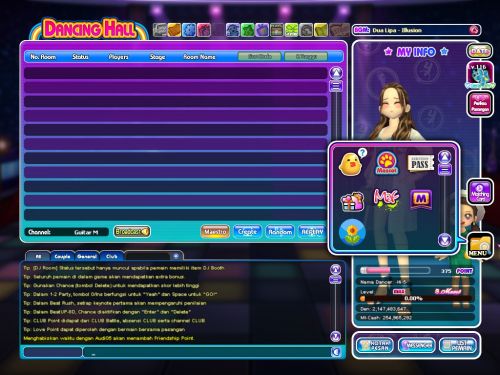Screen dimensions: 500x375
Task: Click the BGM red arrow button
Action: point(474,30)
